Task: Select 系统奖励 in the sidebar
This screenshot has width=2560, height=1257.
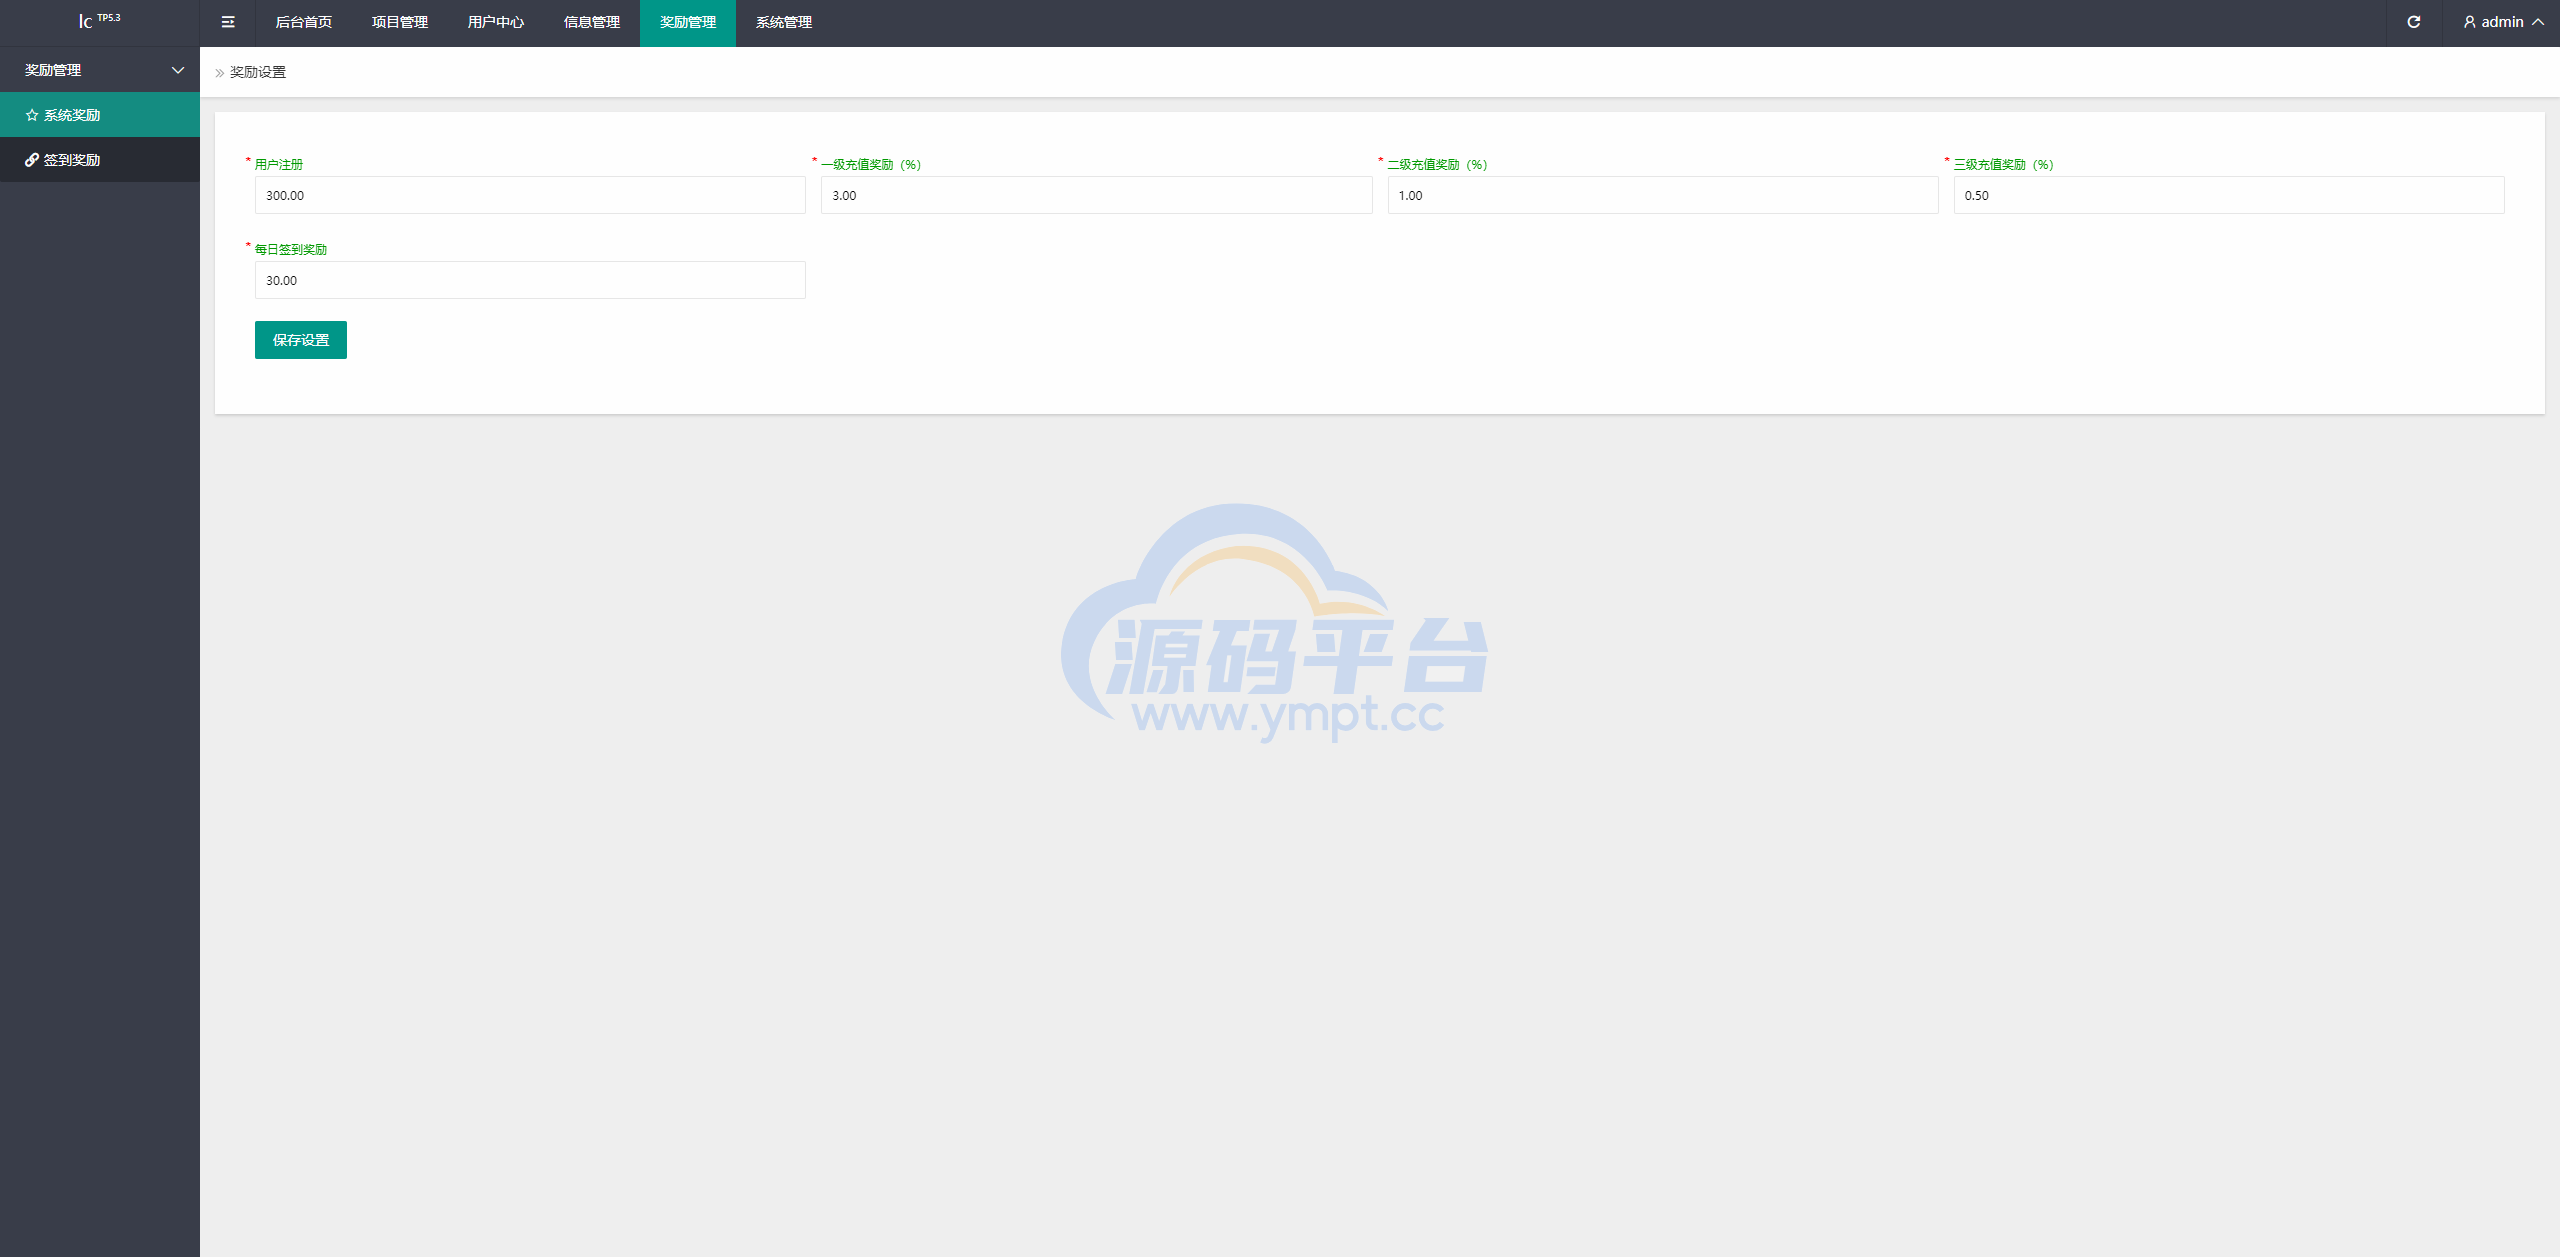Action: click(x=100, y=115)
